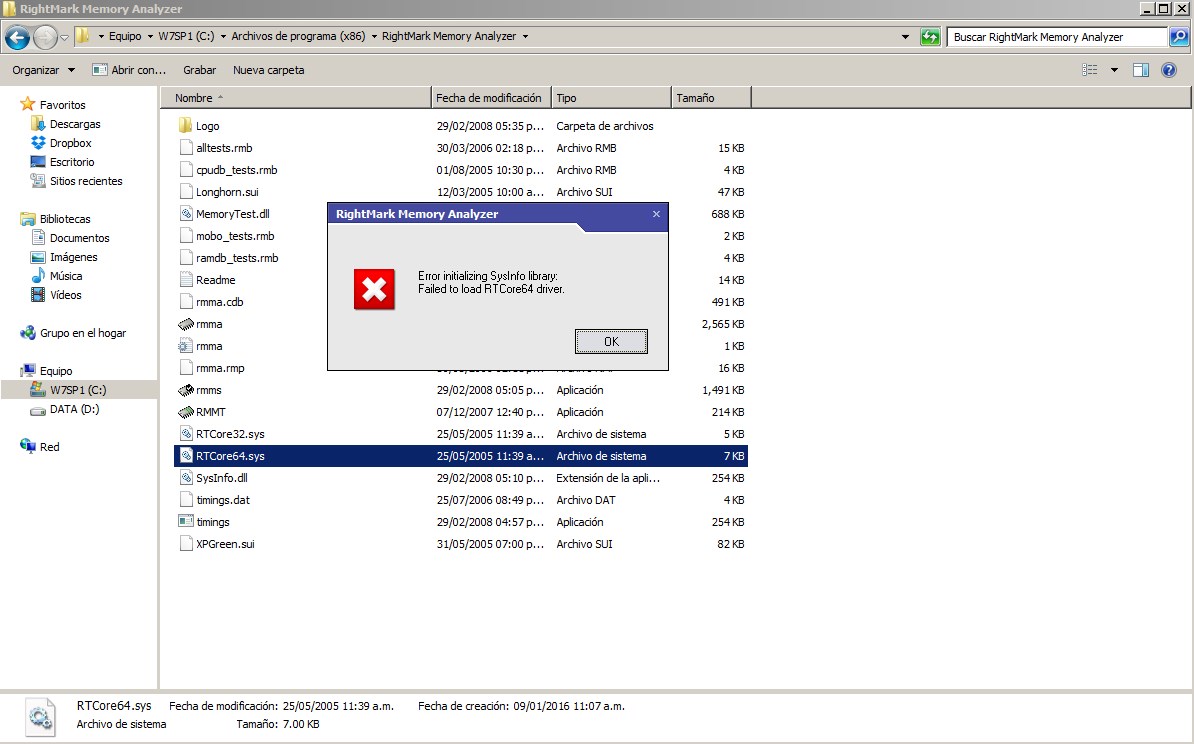The height and width of the screenshot is (744, 1194).
Task: Select drive W7SP1 (C:) in sidebar
Action: pyautogui.click(x=78, y=390)
